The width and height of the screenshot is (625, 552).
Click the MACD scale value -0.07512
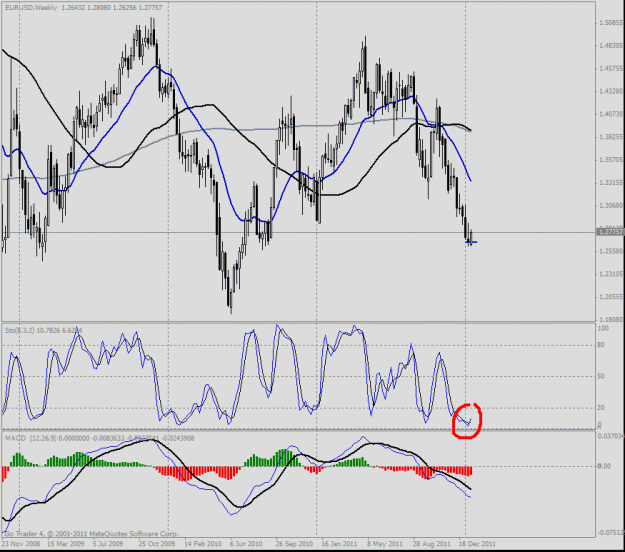tap(611, 533)
